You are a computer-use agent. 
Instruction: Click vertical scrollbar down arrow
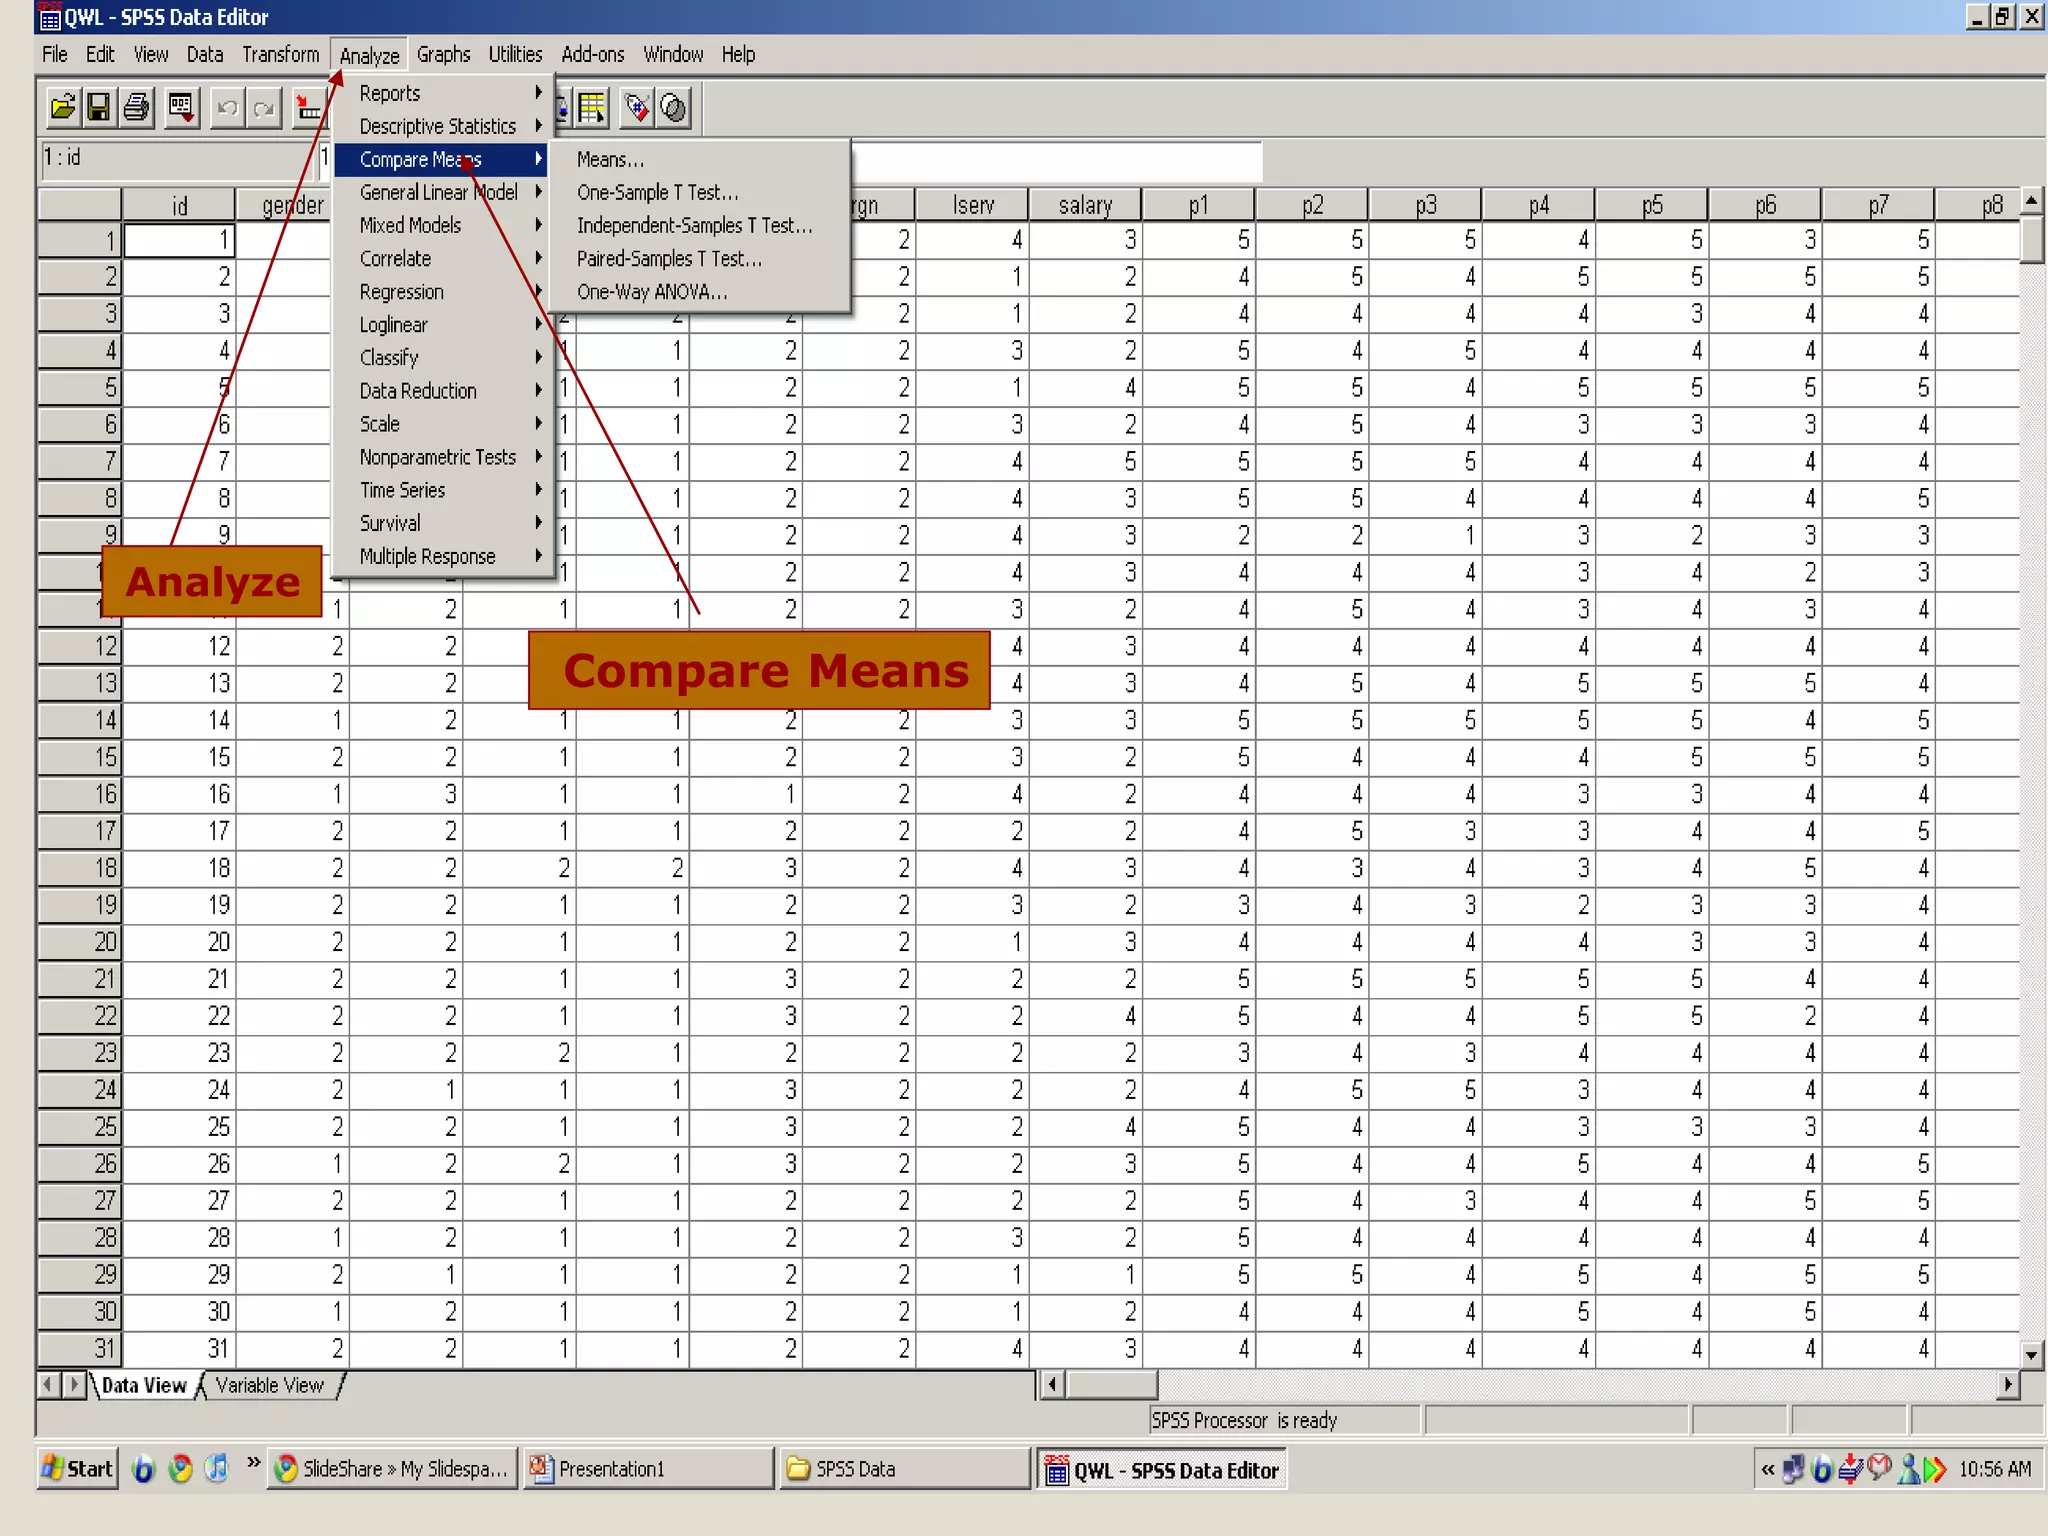pyautogui.click(x=2031, y=1355)
